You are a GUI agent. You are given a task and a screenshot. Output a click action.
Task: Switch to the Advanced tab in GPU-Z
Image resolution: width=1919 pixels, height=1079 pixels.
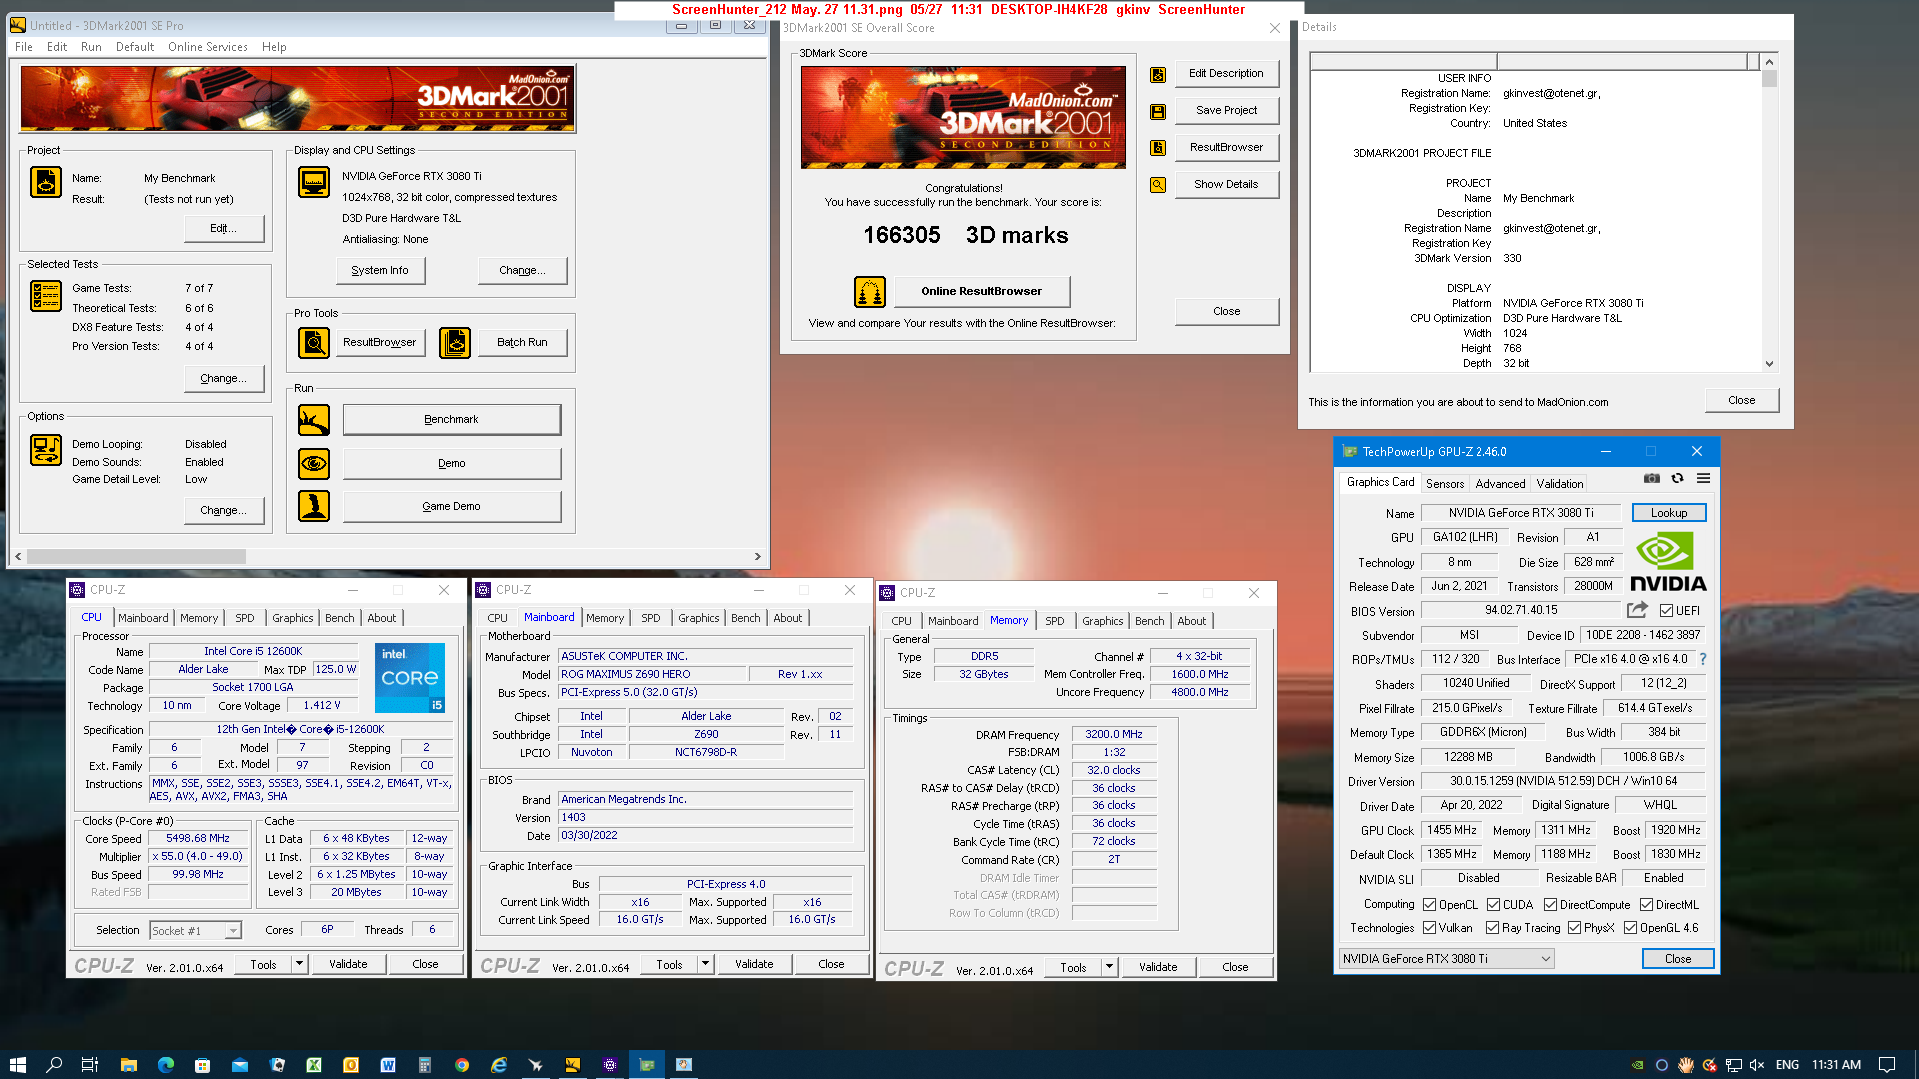(x=1500, y=484)
